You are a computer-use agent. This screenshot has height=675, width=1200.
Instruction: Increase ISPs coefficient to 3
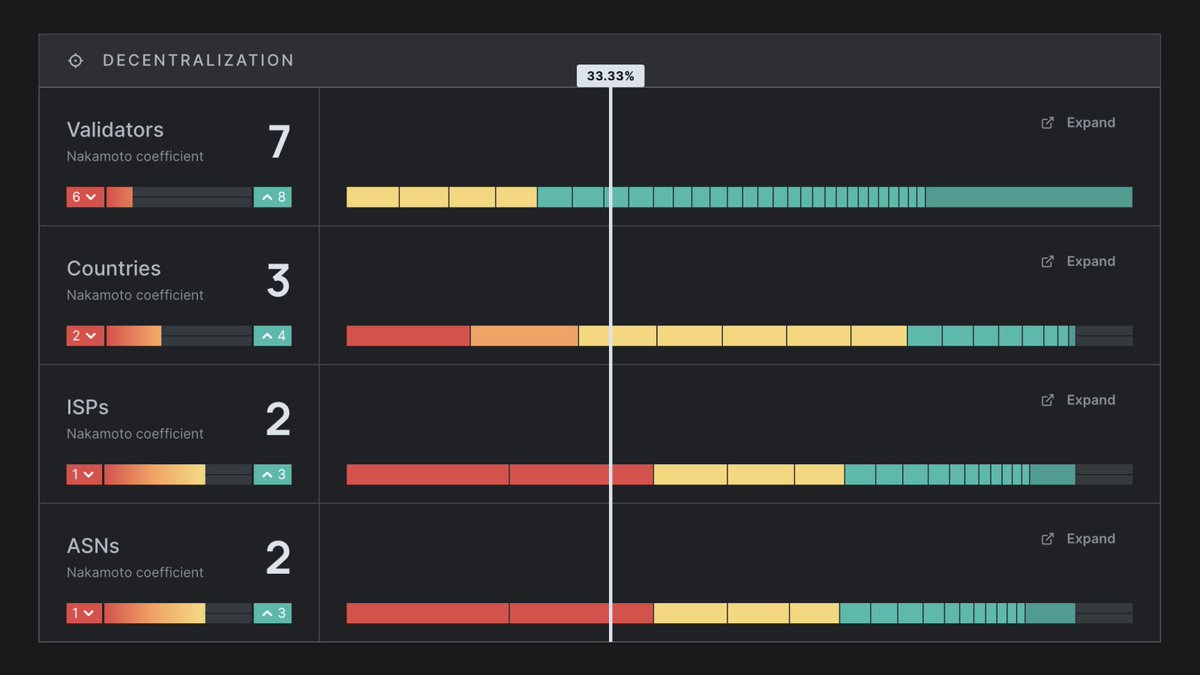tap(273, 474)
